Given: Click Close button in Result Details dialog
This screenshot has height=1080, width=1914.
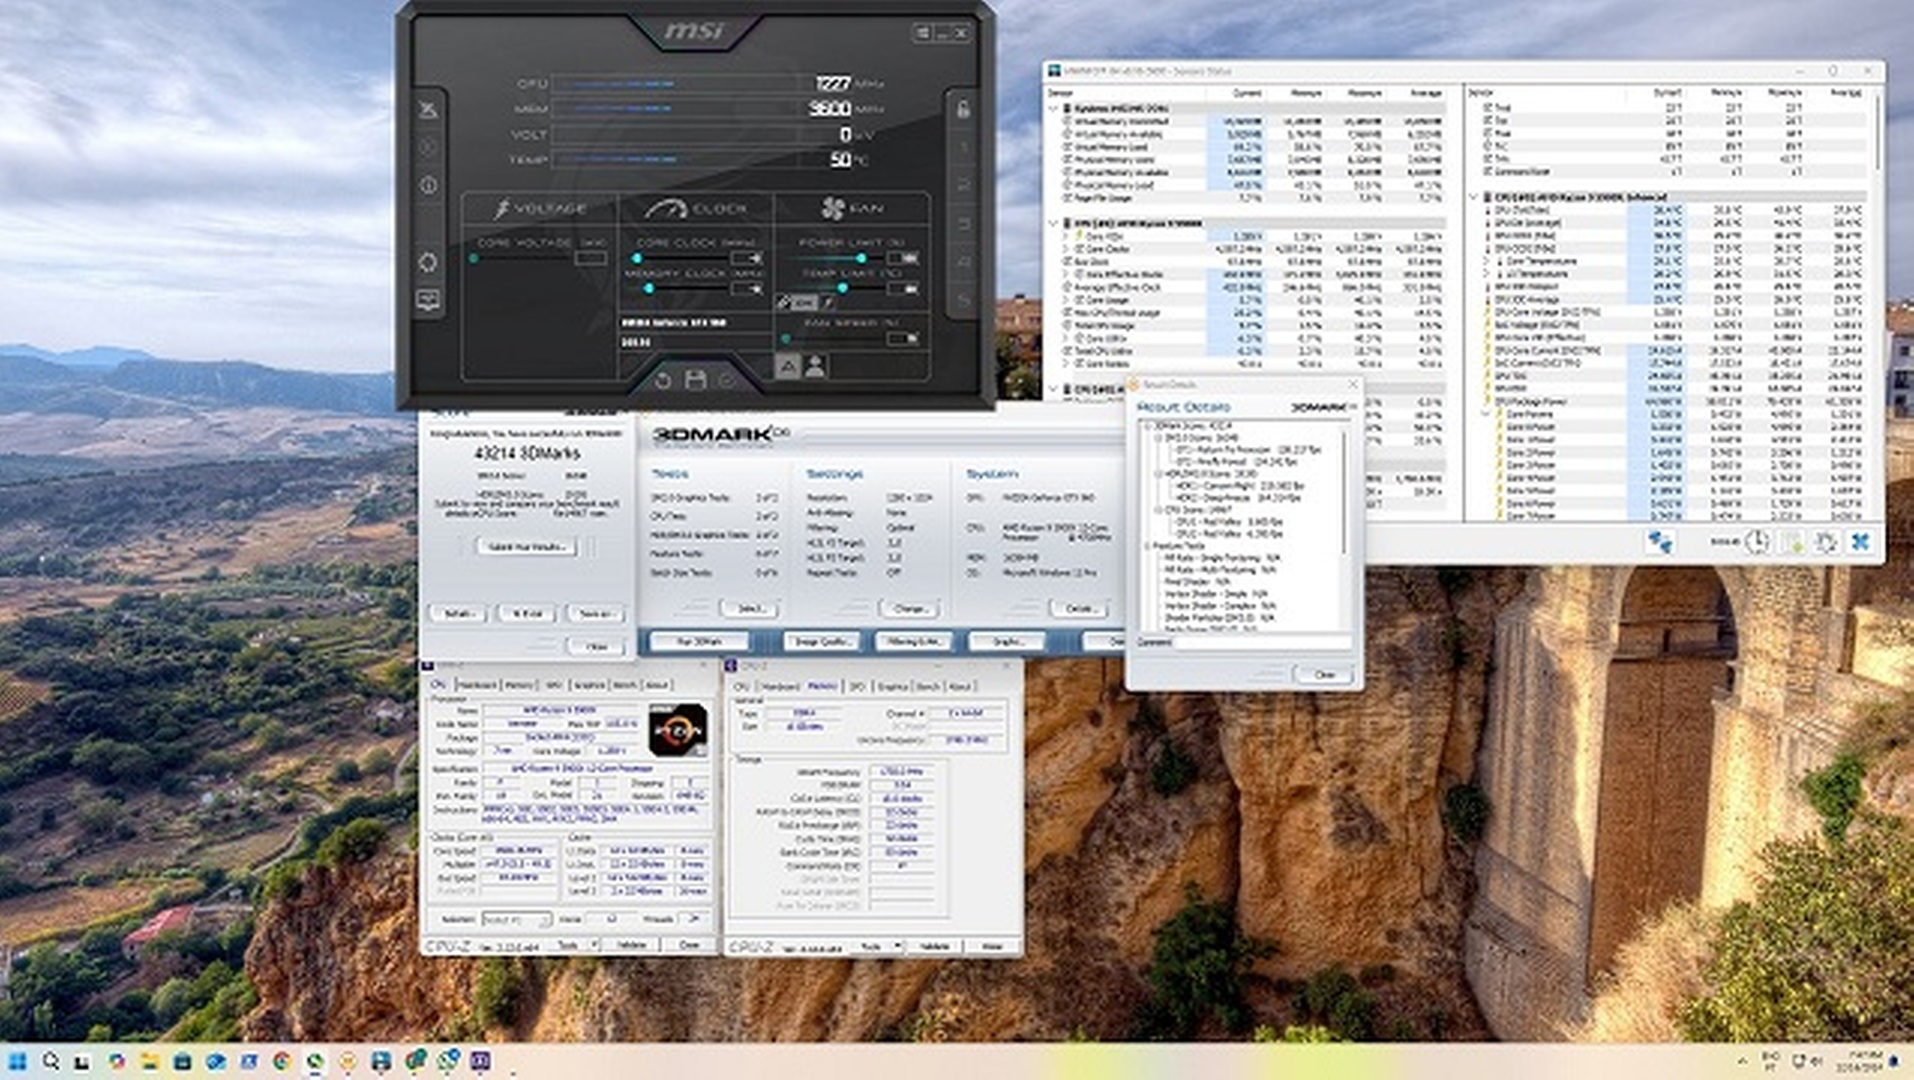Looking at the screenshot, I should click(1324, 675).
